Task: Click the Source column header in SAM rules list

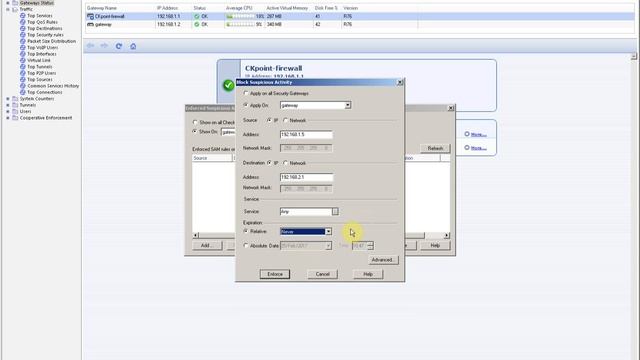Action: [212, 158]
